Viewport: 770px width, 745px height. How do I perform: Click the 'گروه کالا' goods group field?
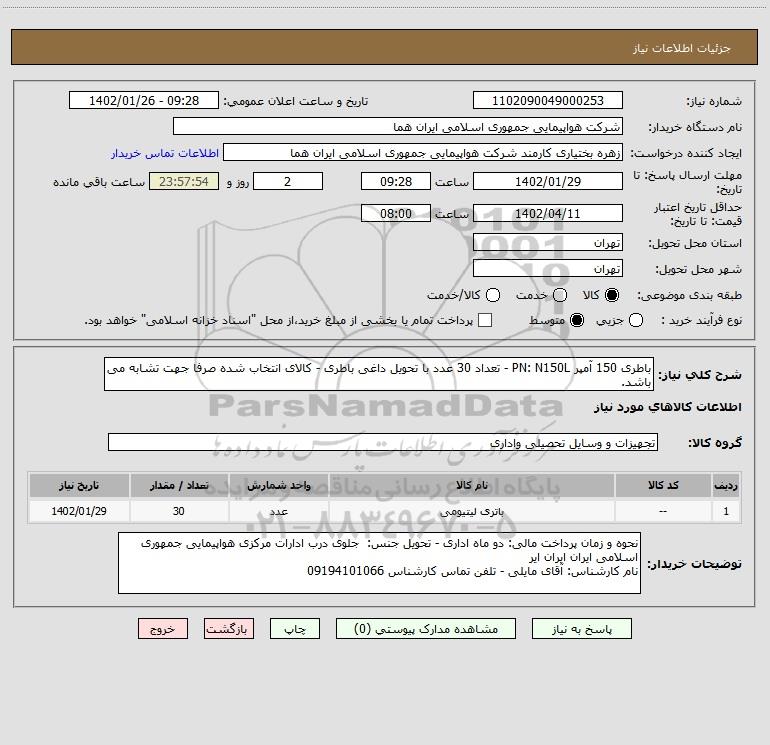coord(382,442)
